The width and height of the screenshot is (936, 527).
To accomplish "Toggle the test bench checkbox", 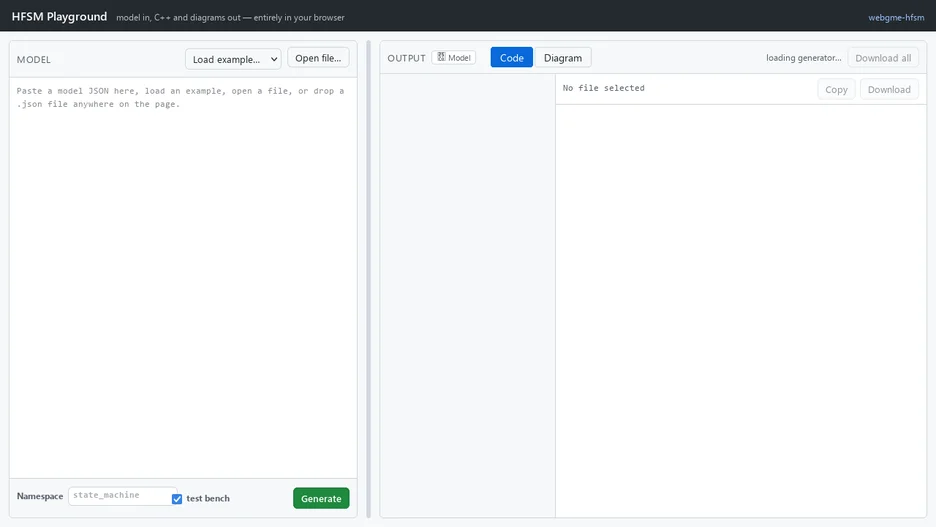I will pos(177,499).
